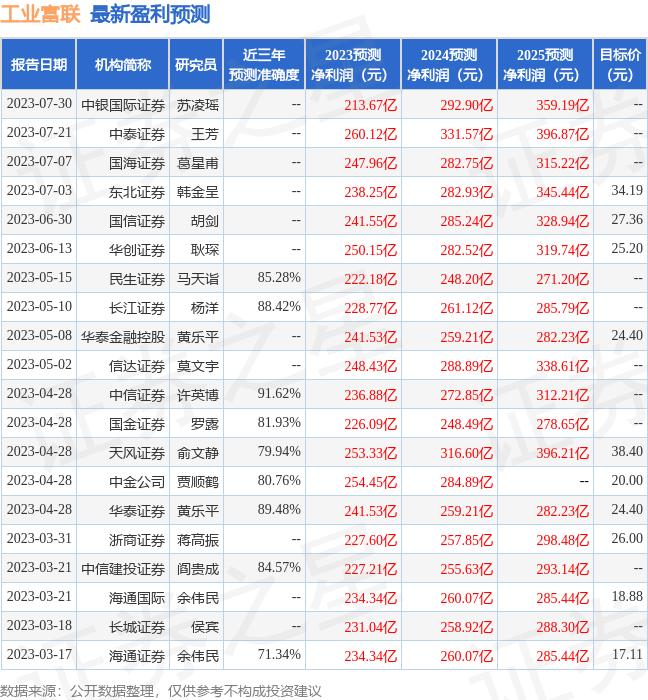The width and height of the screenshot is (648, 700).
Task: Click the 最新盈利预测 heading
Action: [x=150, y=15]
